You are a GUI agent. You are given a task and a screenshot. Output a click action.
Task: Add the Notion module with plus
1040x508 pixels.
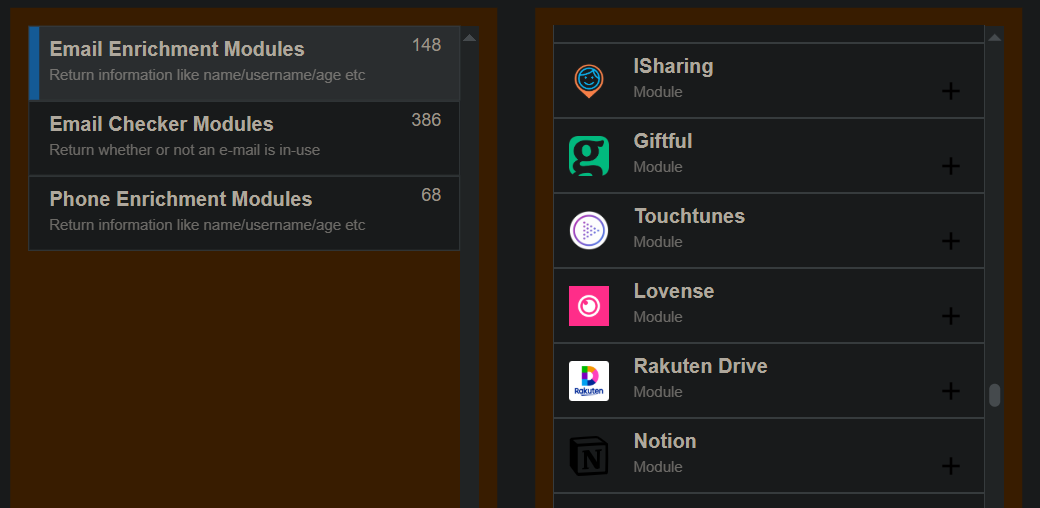(951, 466)
